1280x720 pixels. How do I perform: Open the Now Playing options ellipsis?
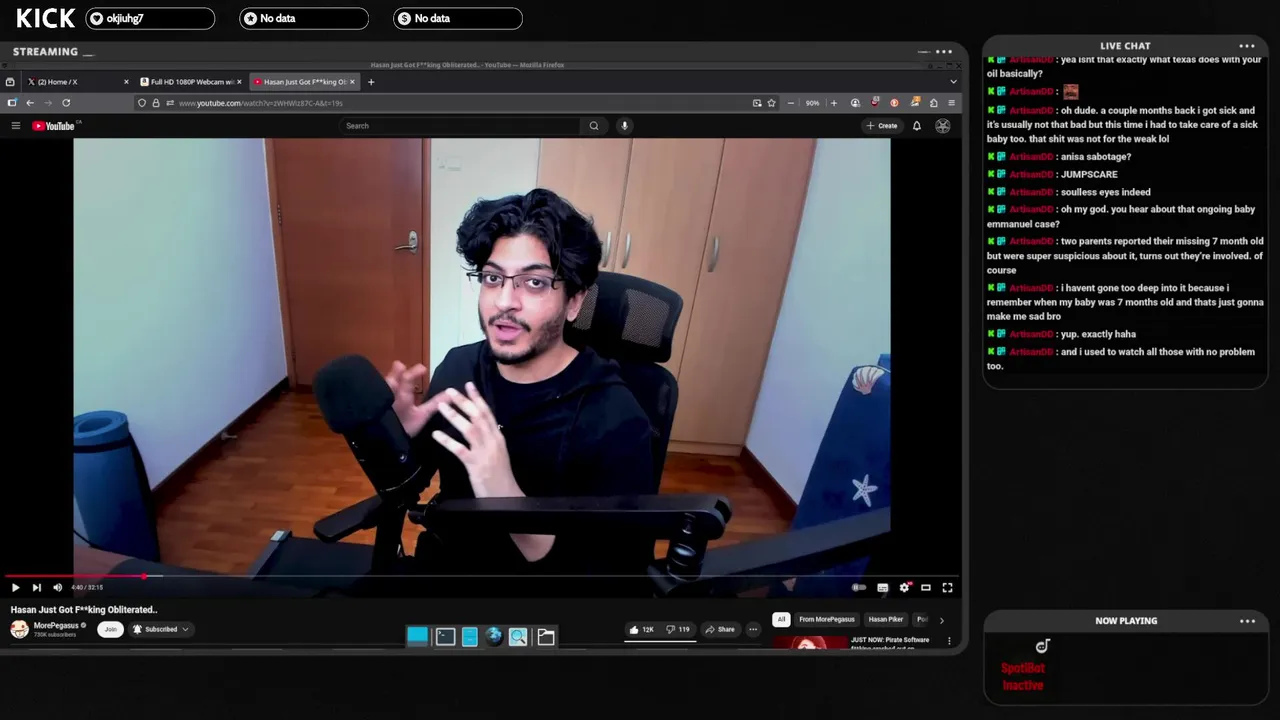[x=1247, y=621]
